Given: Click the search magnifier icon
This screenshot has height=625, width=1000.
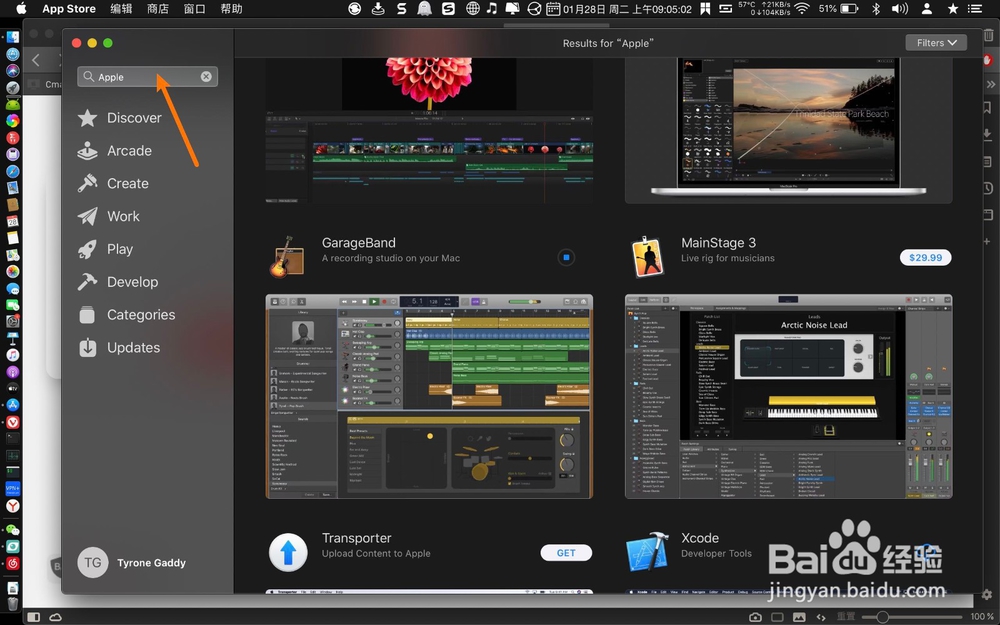Looking at the screenshot, I should coord(88,77).
